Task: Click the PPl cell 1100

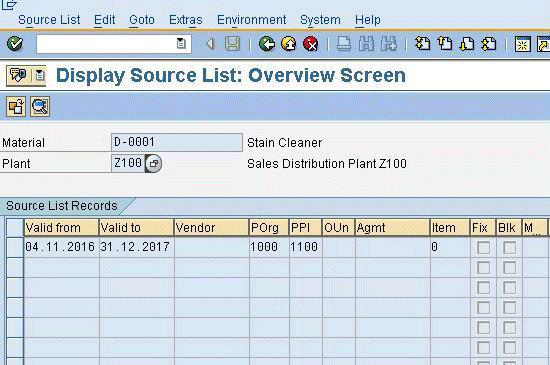Action: (306, 247)
